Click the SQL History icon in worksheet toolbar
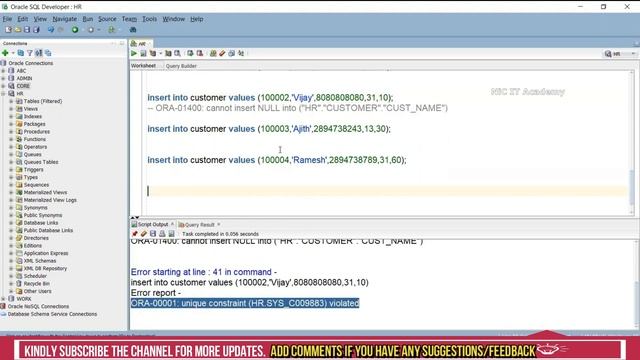 [231, 53]
